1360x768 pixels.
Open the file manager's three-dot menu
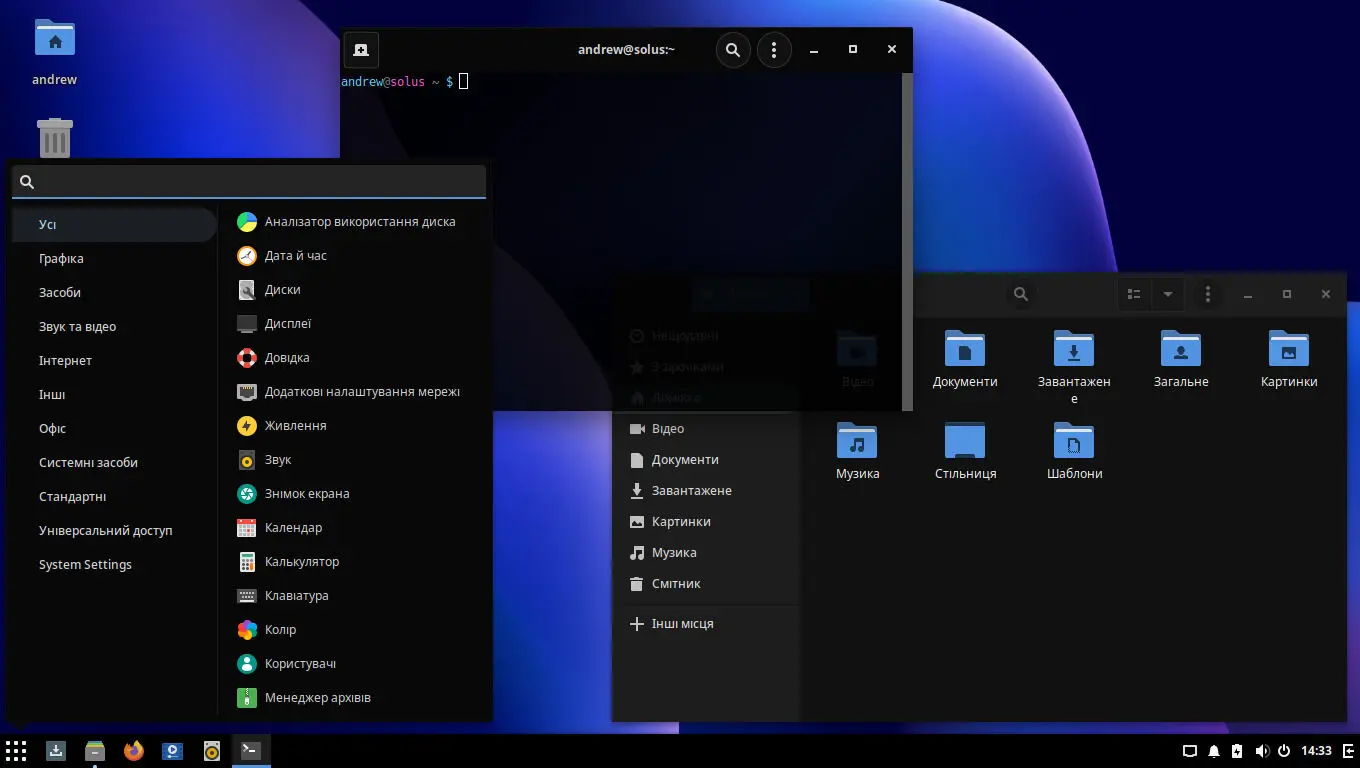pyautogui.click(x=1208, y=294)
